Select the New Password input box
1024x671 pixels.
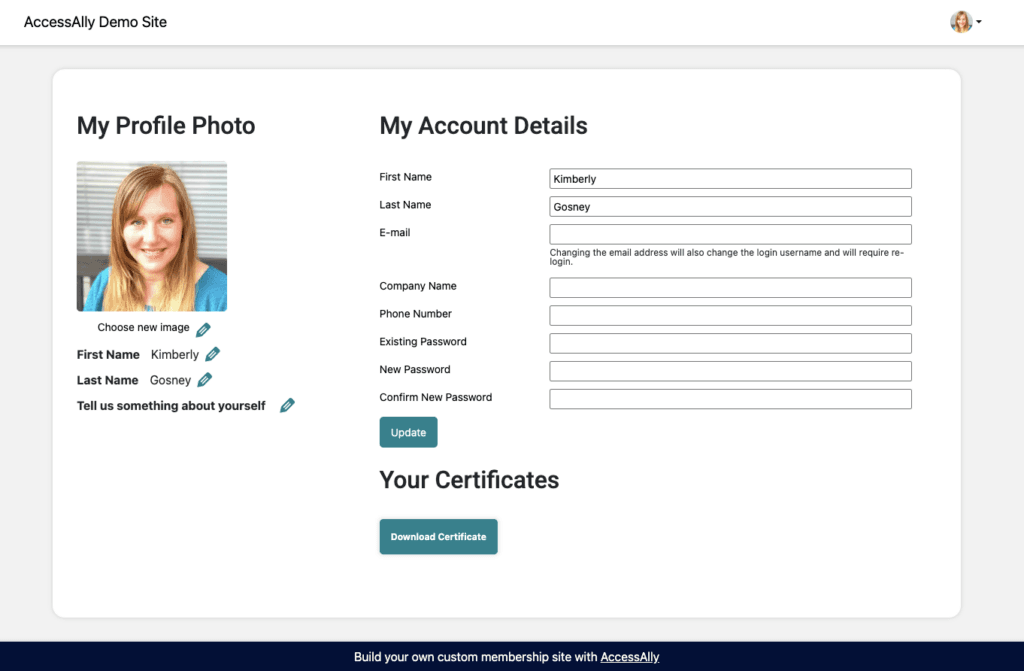730,371
